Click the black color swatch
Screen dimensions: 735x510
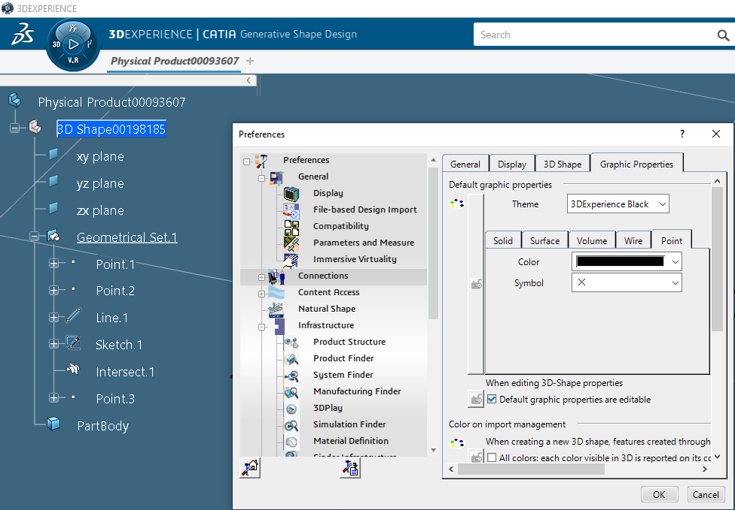click(620, 262)
